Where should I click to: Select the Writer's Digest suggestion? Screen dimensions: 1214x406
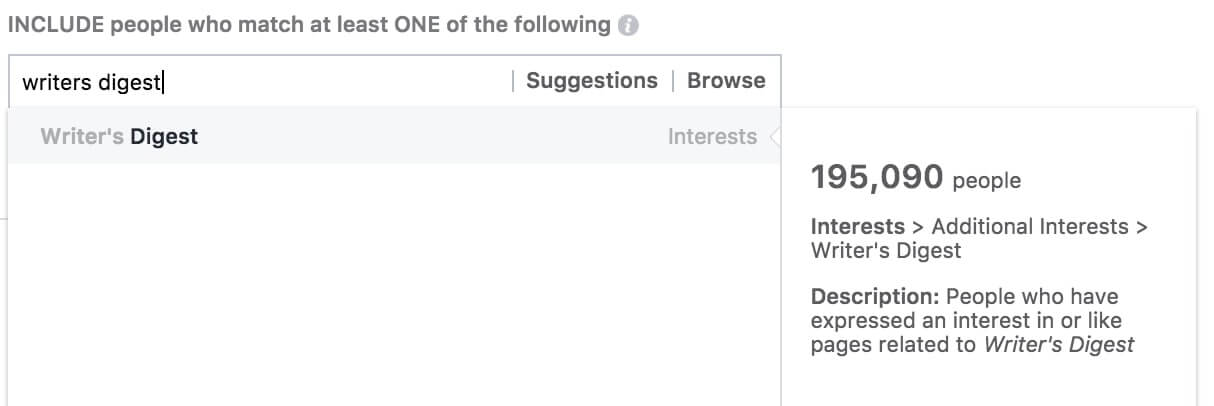tap(394, 136)
